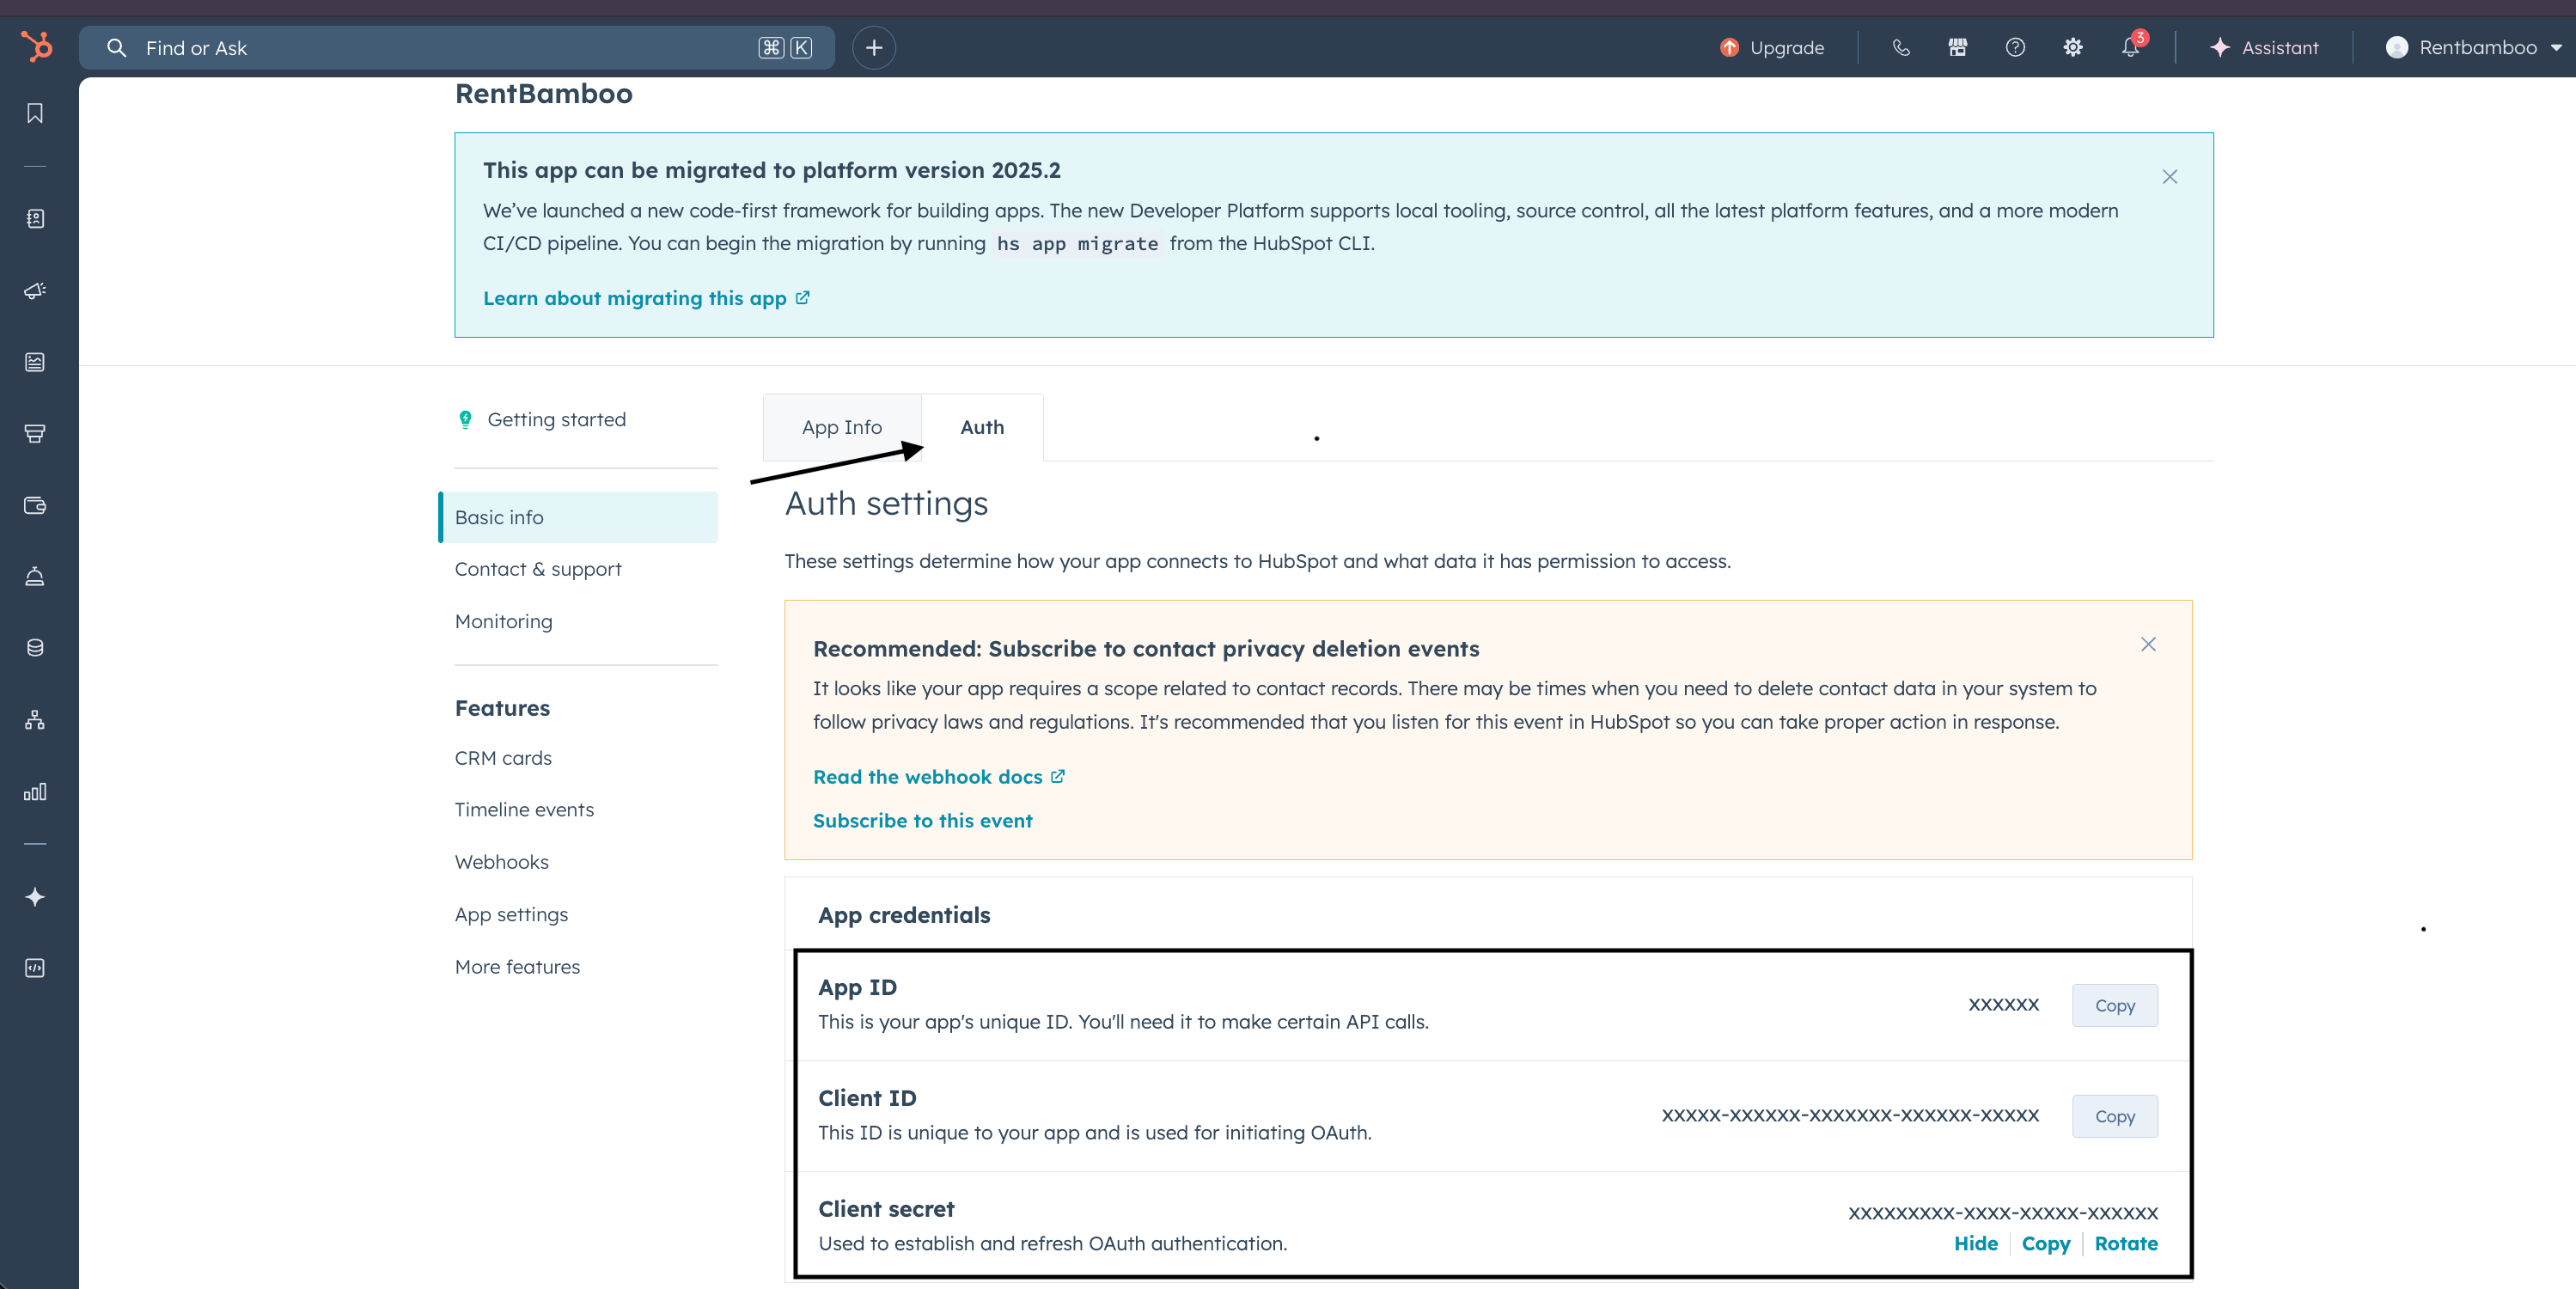This screenshot has width=2576, height=1289.
Task: Copy the App ID
Action: tap(2115, 1006)
